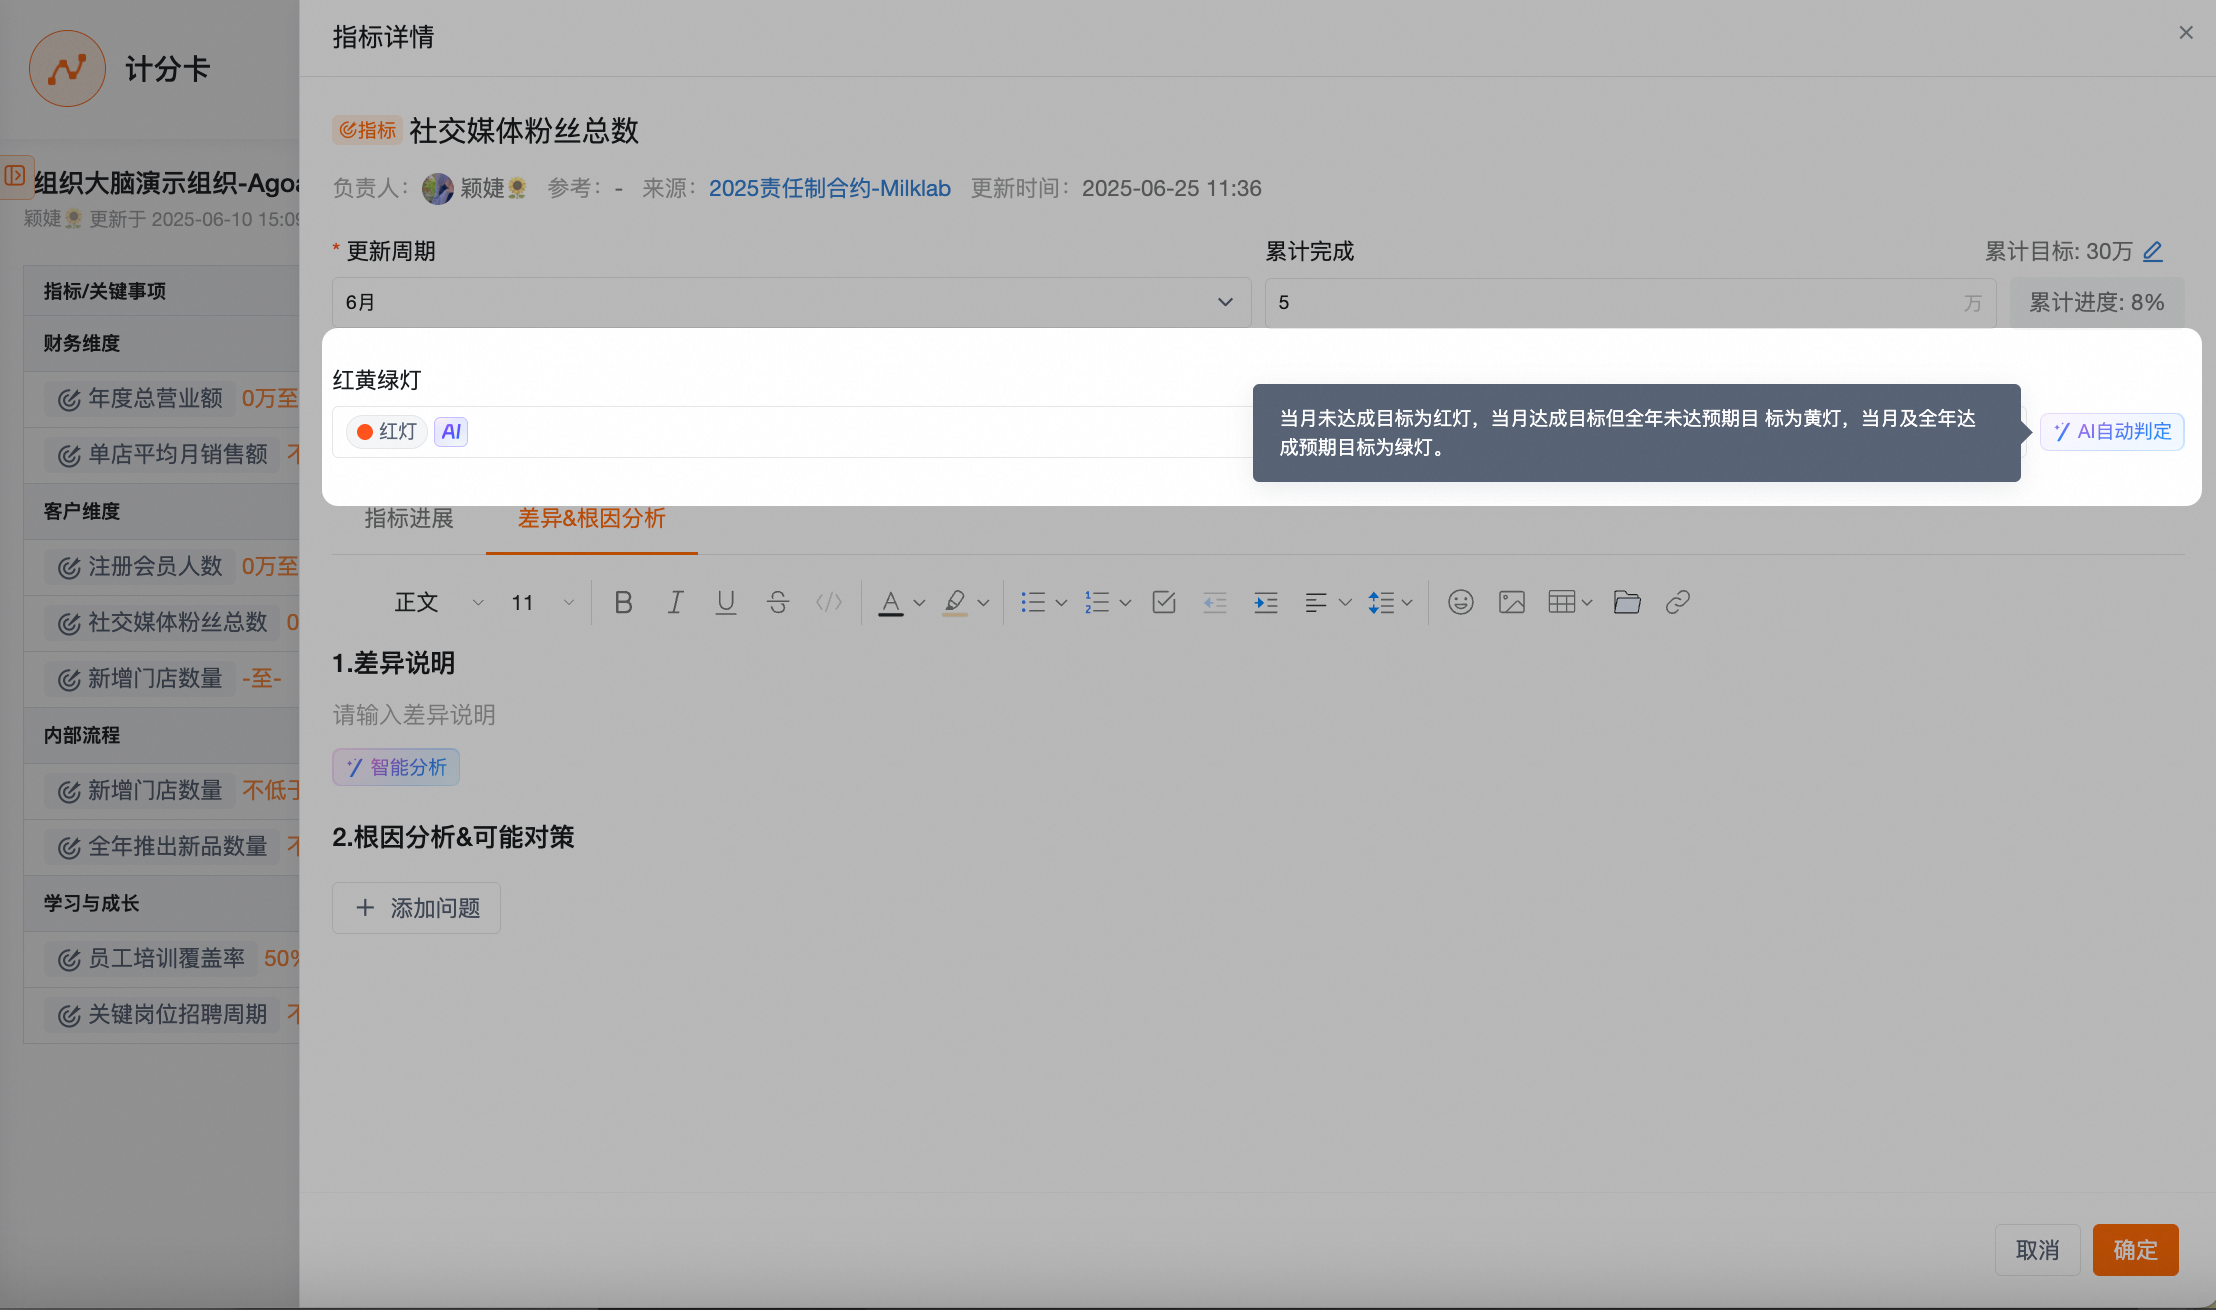The width and height of the screenshot is (2216, 1310).
Task: Click the 累计完成 input field
Action: pyautogui.click(x=1630, y=302)
